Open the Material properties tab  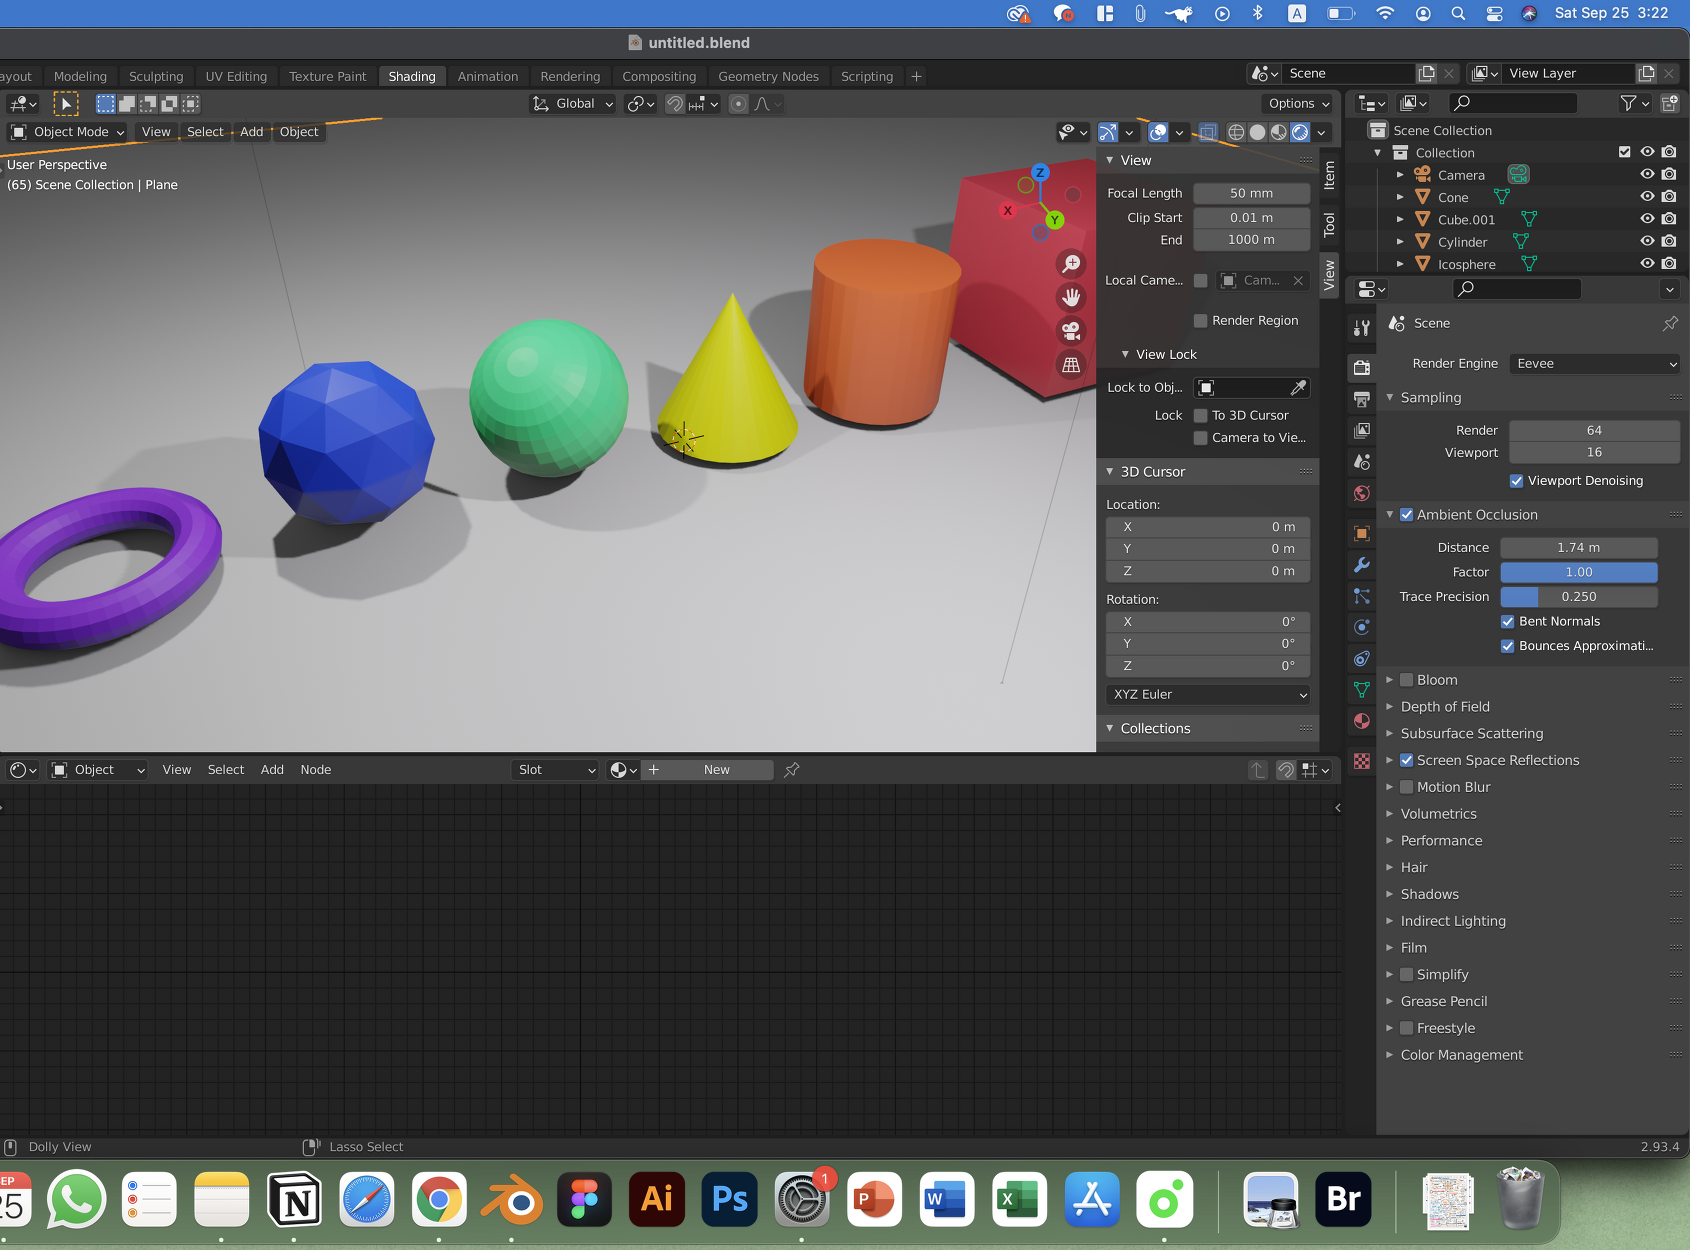[x=1361, y=721]
